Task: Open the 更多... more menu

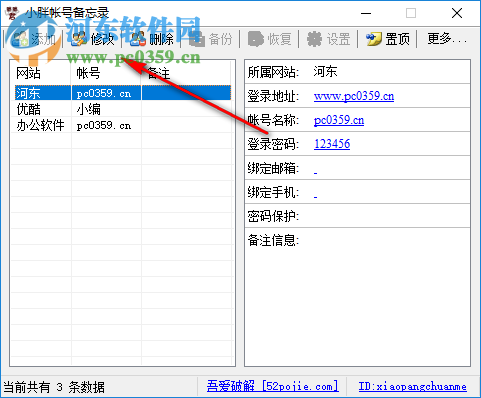Action: point(447,39)
